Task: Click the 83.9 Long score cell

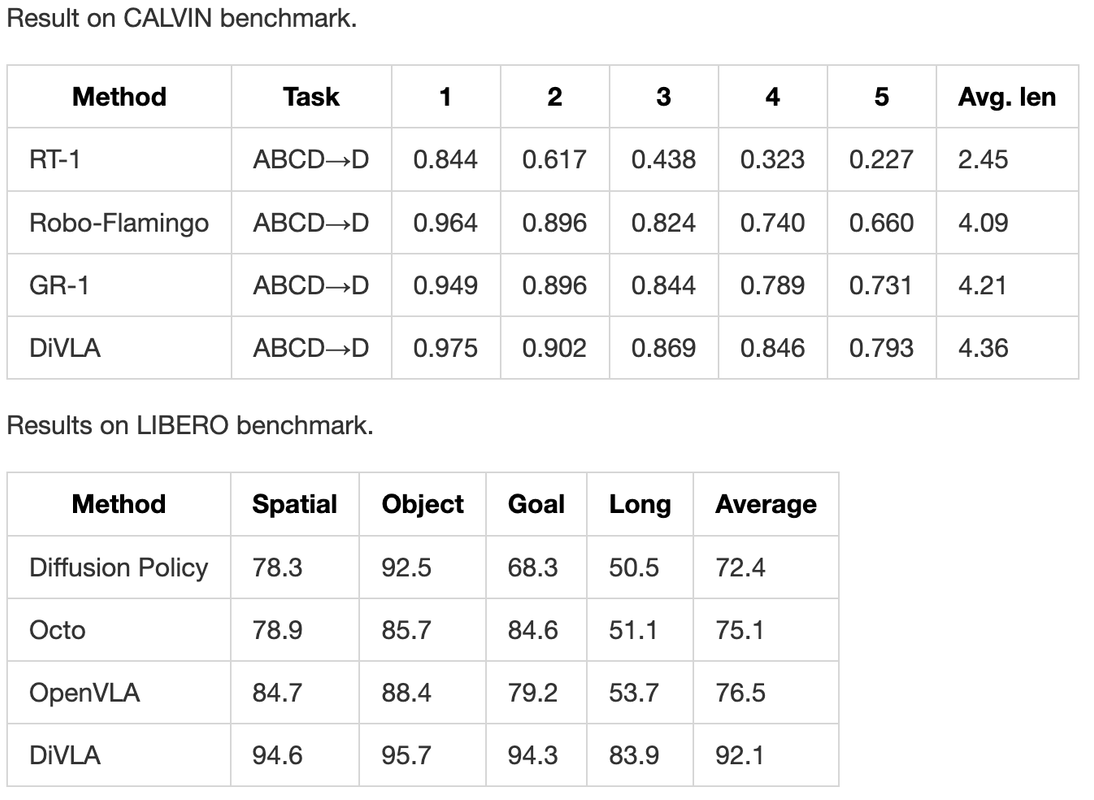Action: pos(634,755)
